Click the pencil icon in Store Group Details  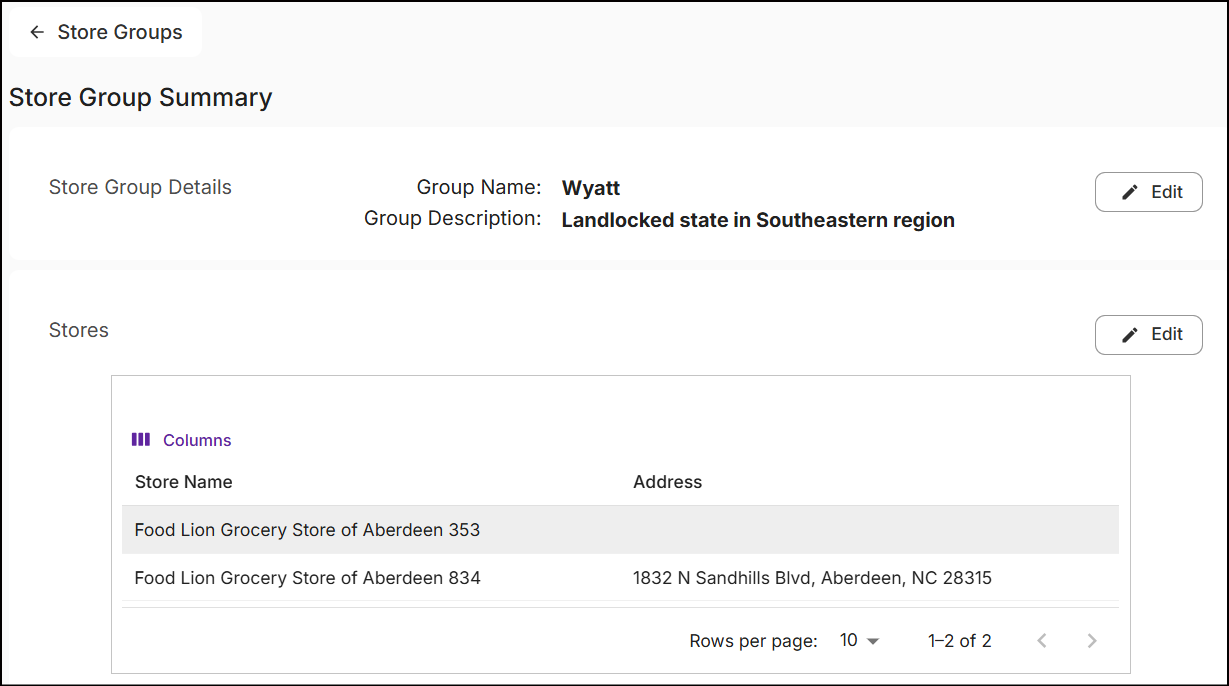coord(1130,192)
